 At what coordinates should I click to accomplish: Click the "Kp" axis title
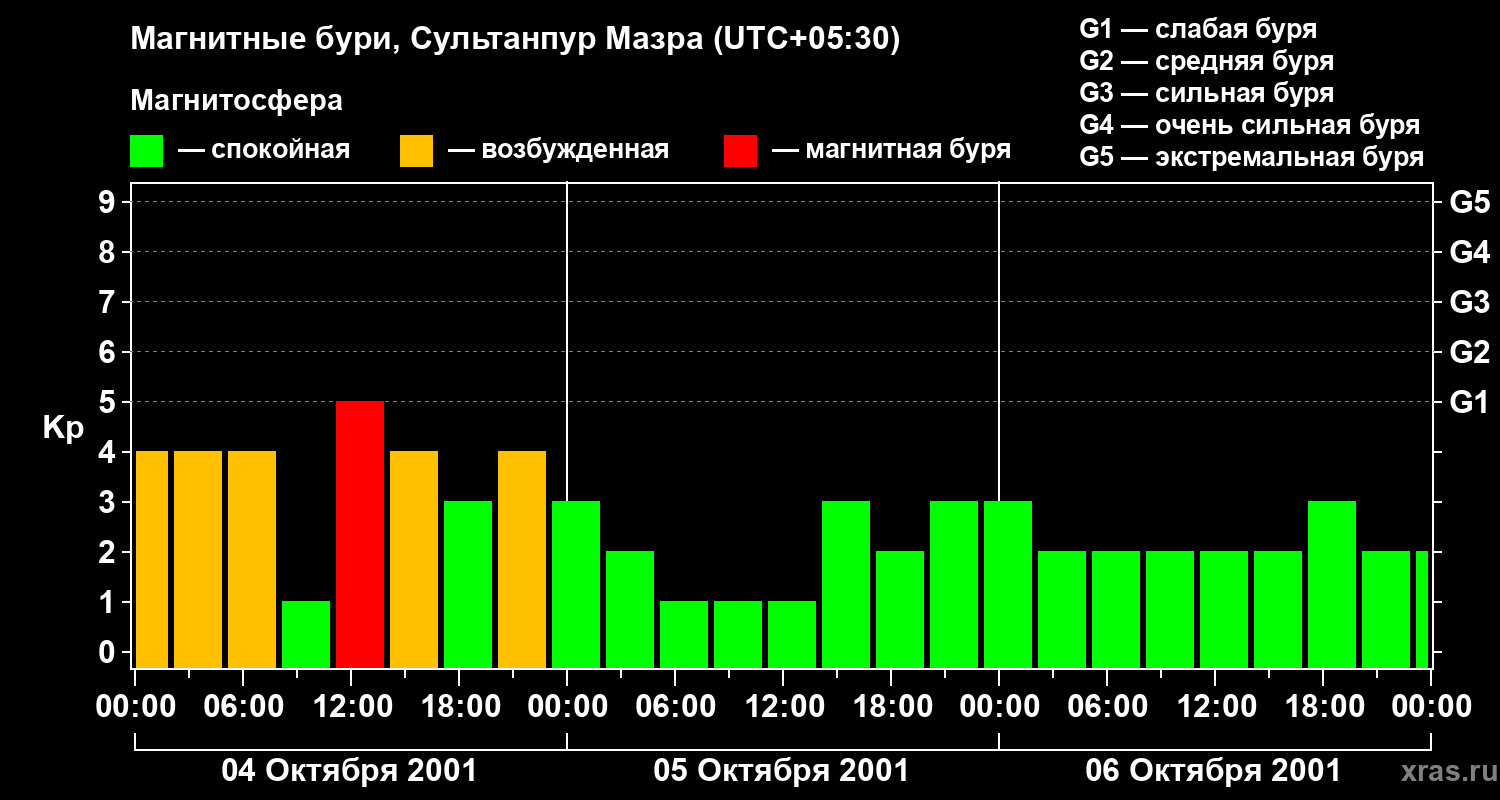point(64,429)
